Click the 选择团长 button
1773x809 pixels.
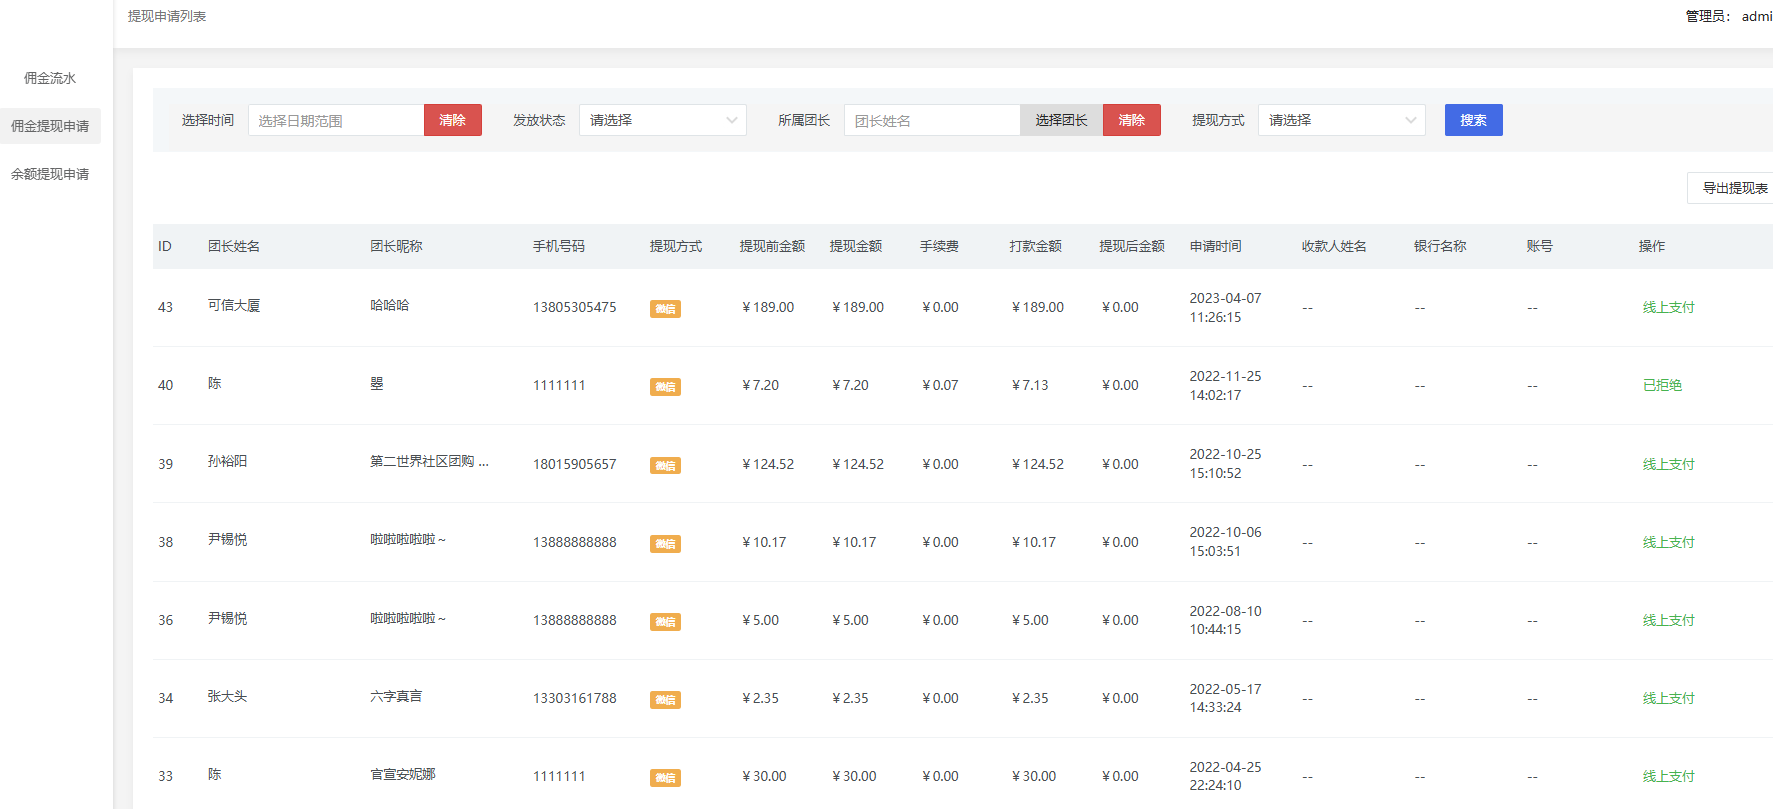click(1061, 120)
